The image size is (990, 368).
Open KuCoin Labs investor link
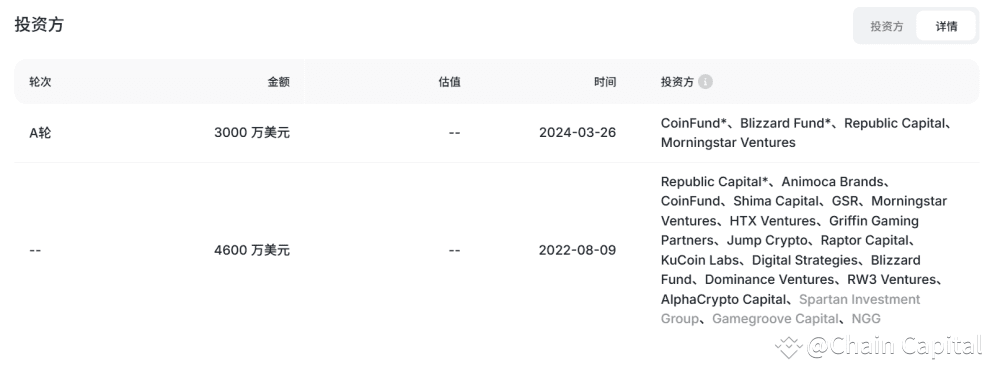pyautogui.click(x=700, y=260)
